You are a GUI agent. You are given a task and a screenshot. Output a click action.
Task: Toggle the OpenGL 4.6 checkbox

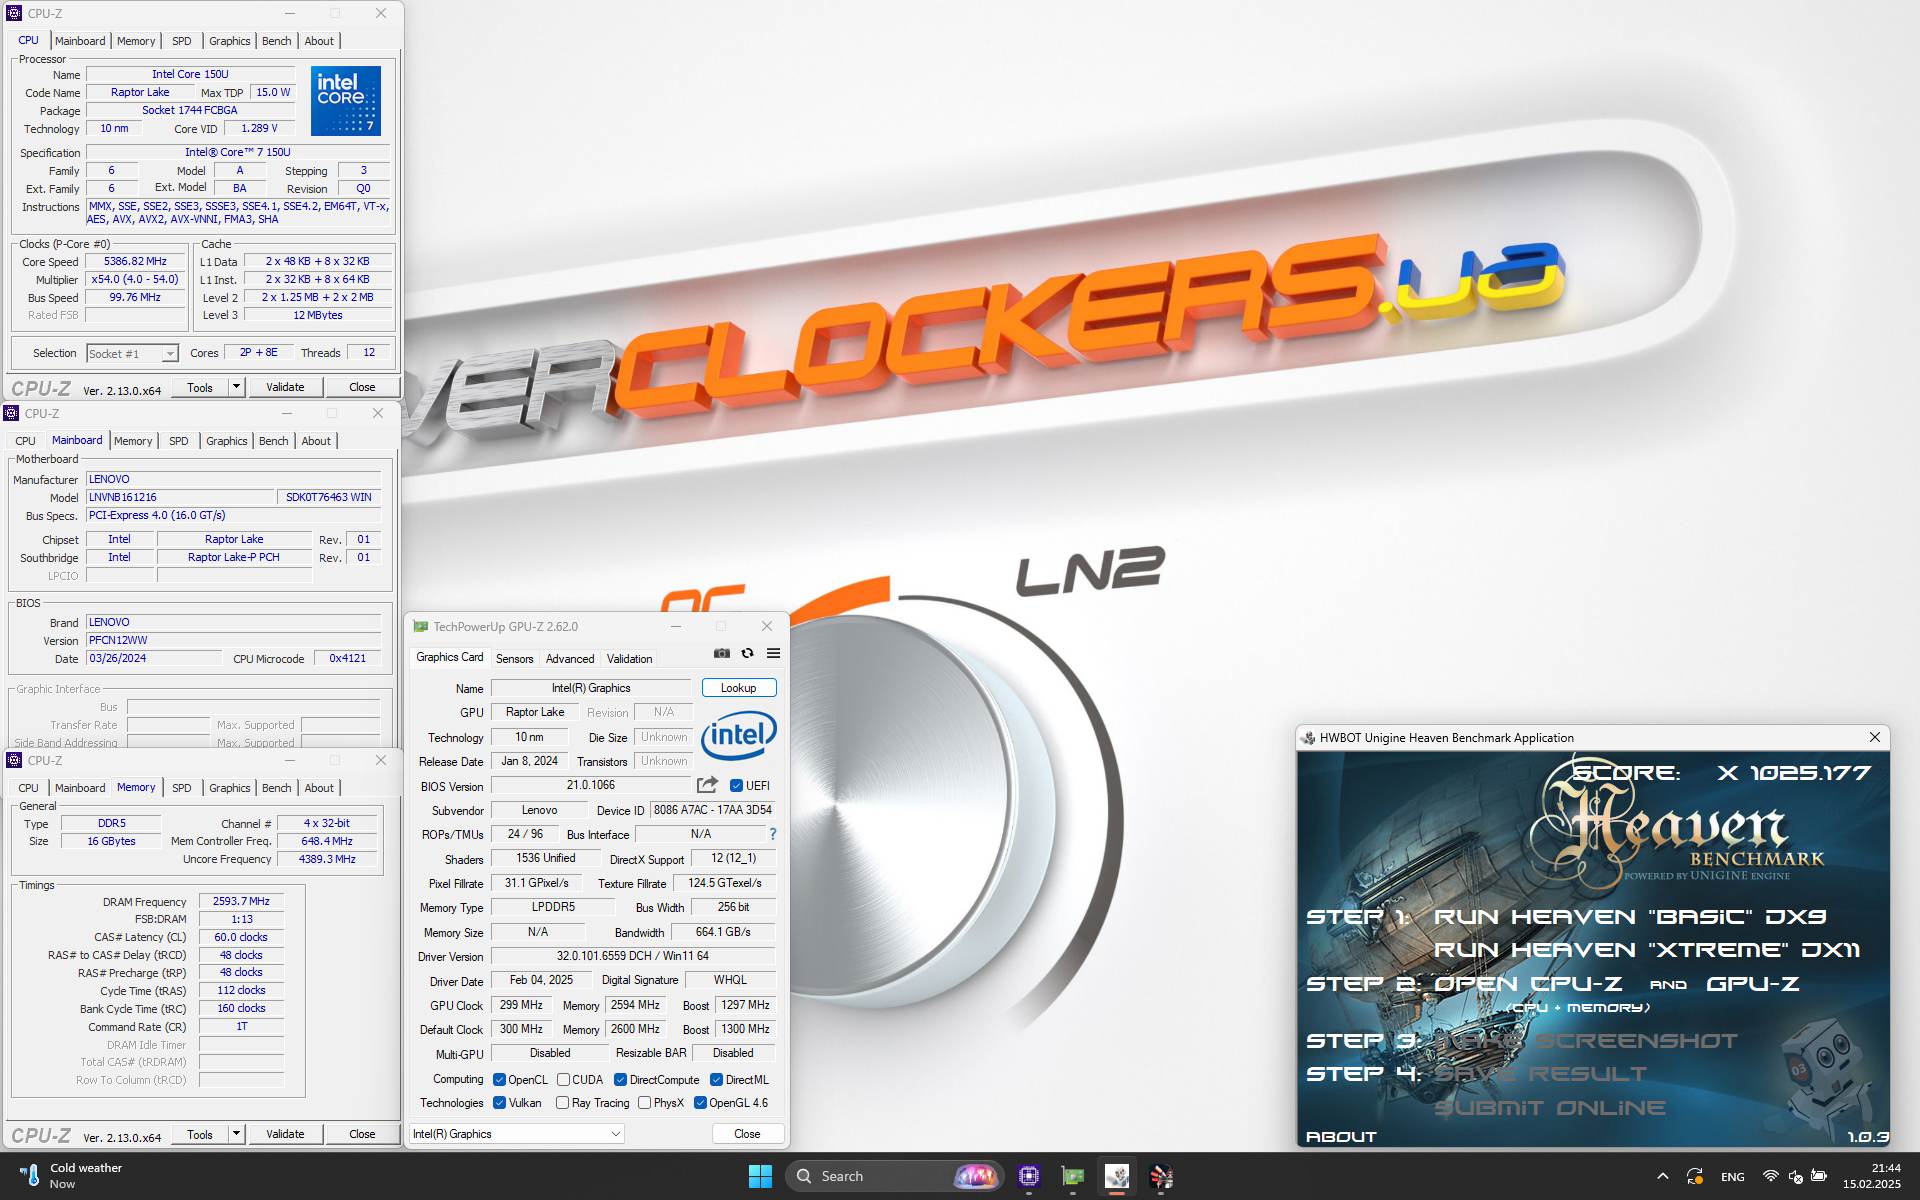coord(700,1102)
